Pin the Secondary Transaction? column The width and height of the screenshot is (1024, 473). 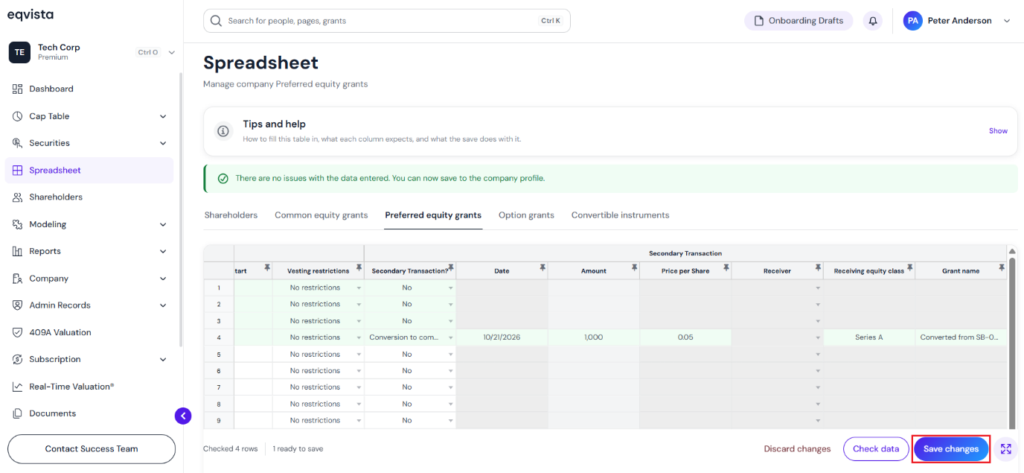(x=451, y=268)
